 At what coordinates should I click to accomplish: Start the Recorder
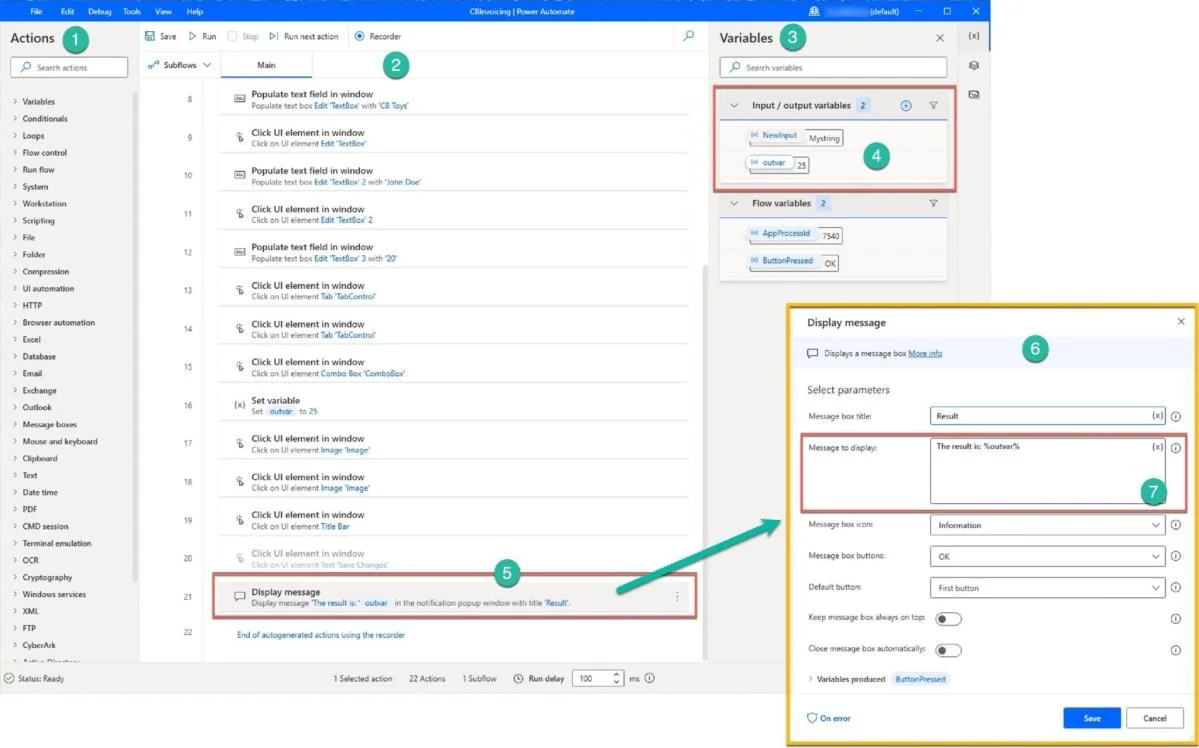coord(378,36)
